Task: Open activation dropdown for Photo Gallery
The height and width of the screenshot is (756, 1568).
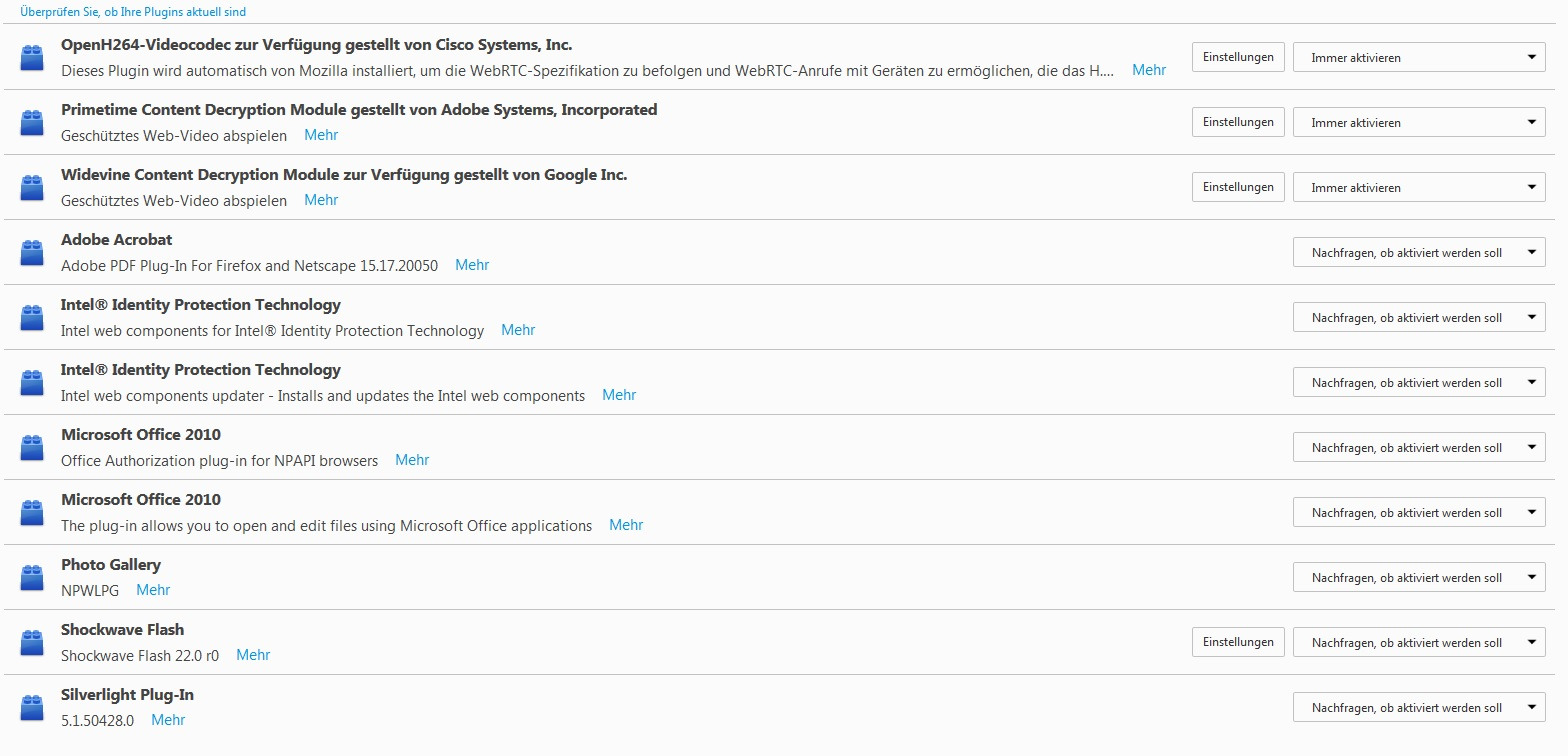Action: [x=1419, y=578]
